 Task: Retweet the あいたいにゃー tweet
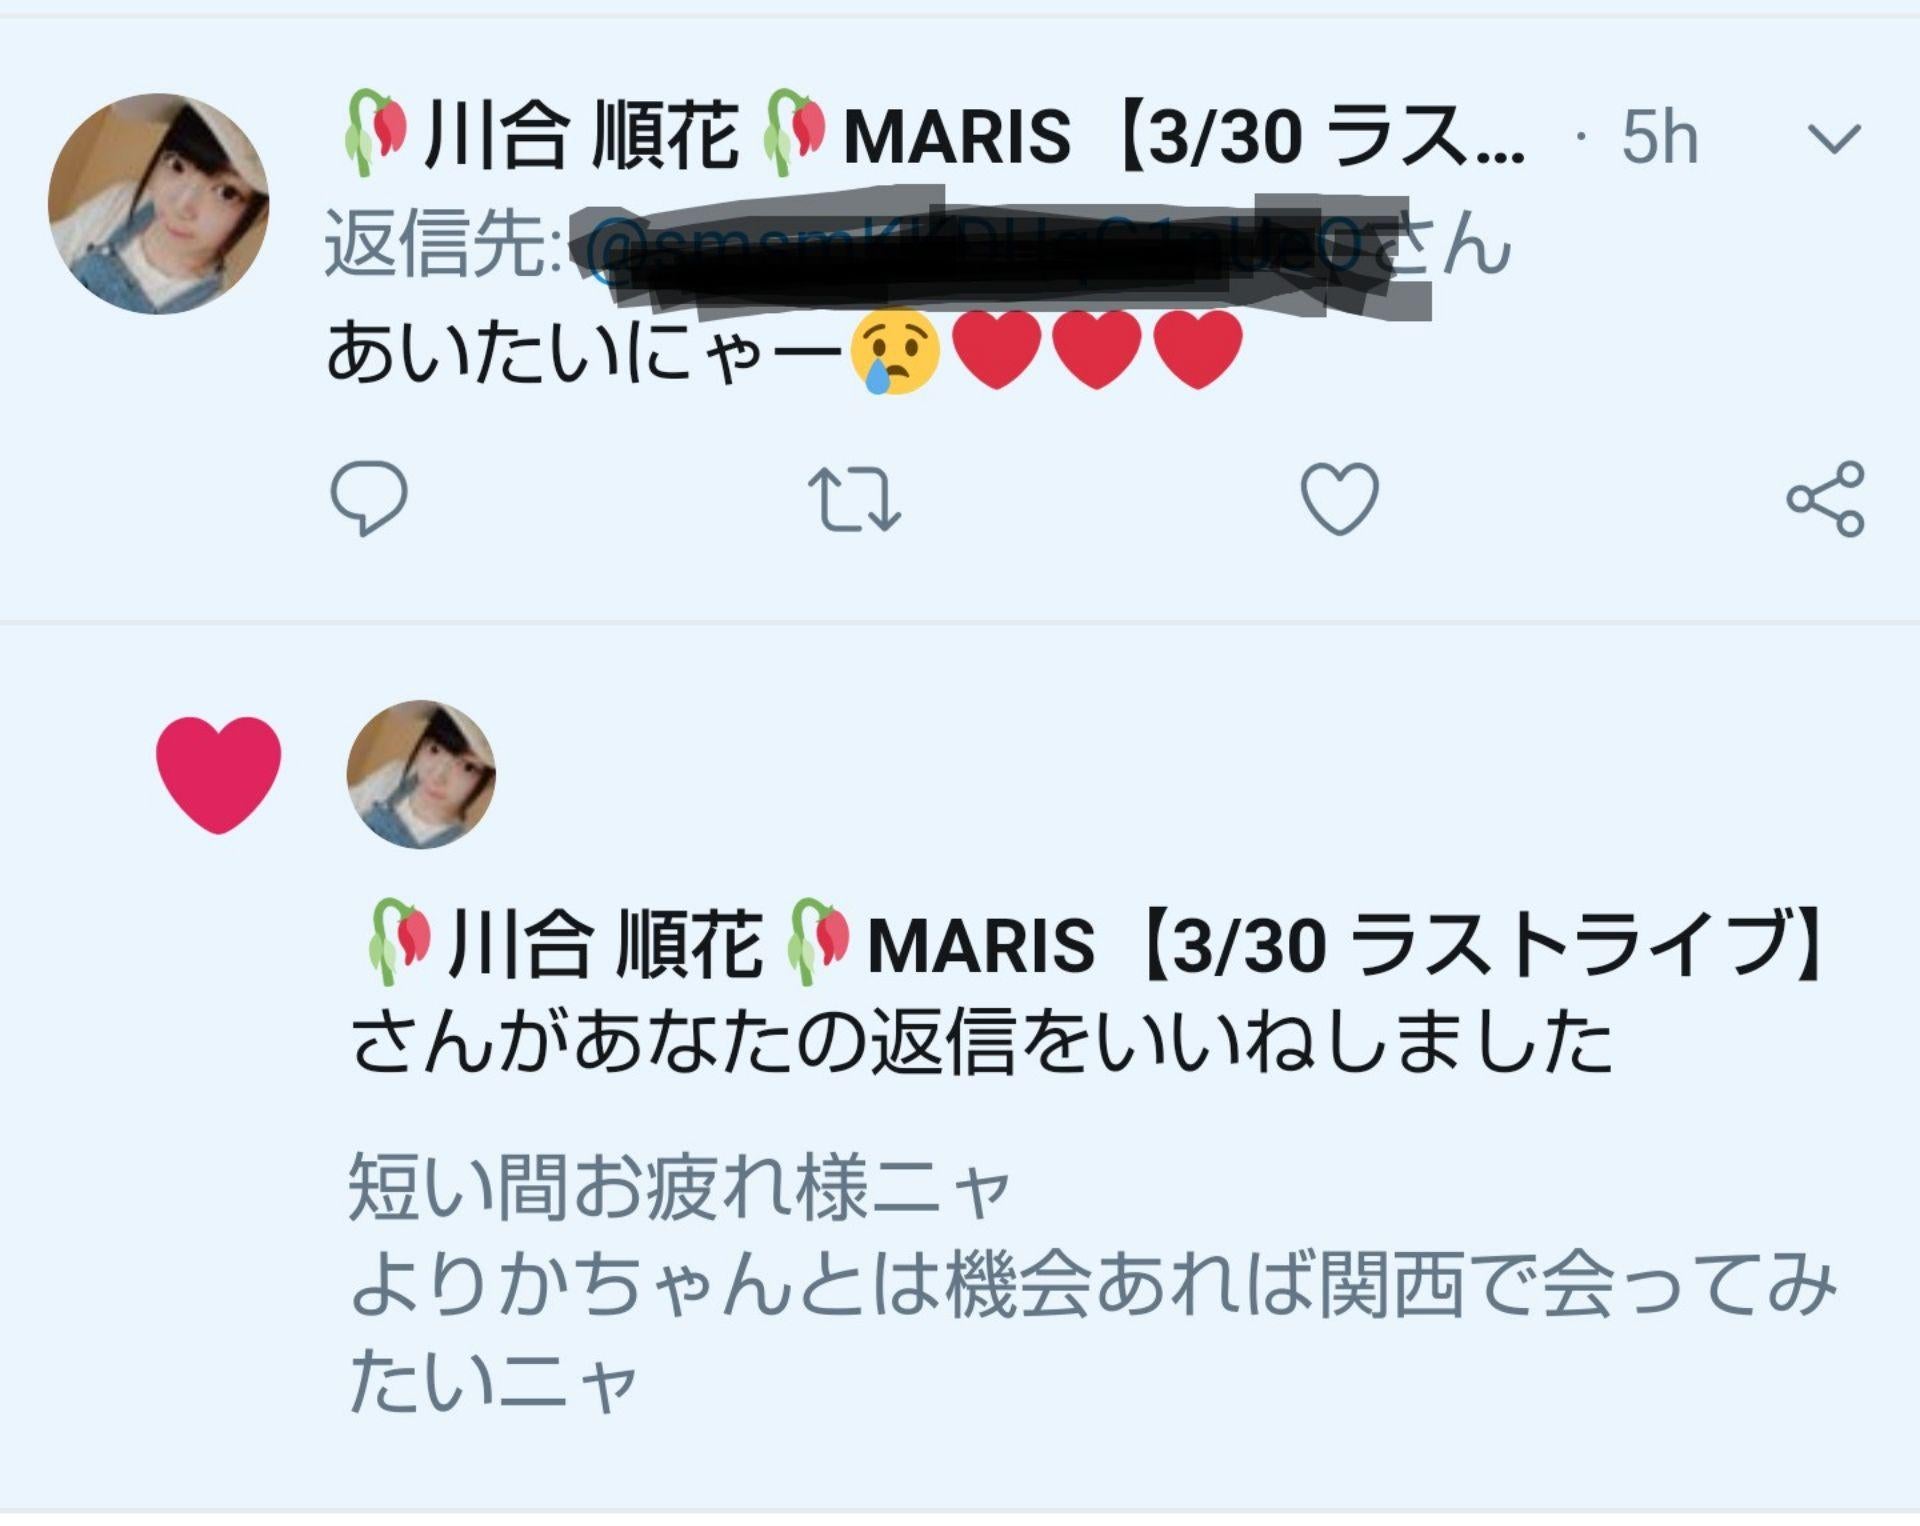coord(854,499)
